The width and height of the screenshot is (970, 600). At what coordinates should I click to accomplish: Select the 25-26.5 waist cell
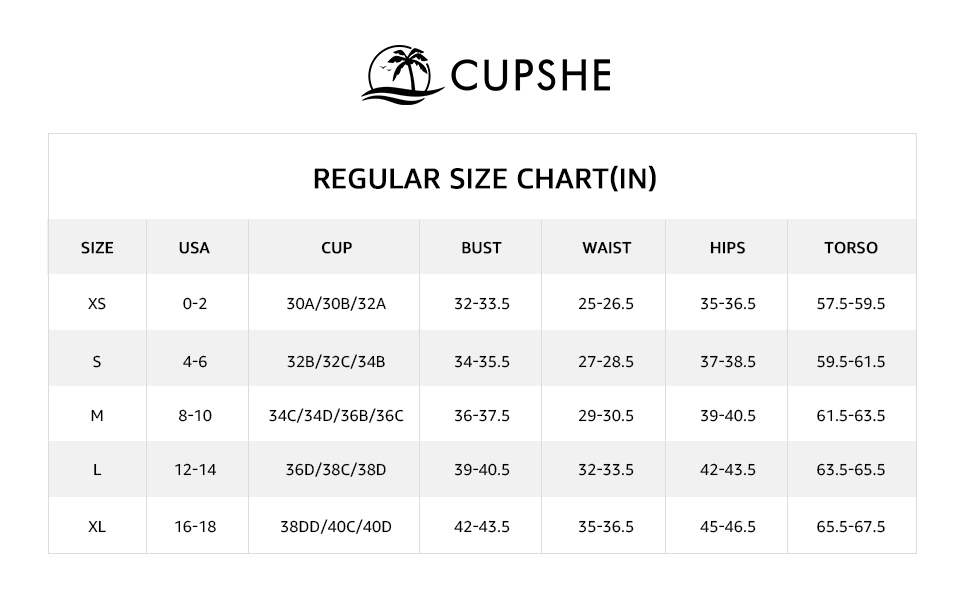tap(606, 304)
